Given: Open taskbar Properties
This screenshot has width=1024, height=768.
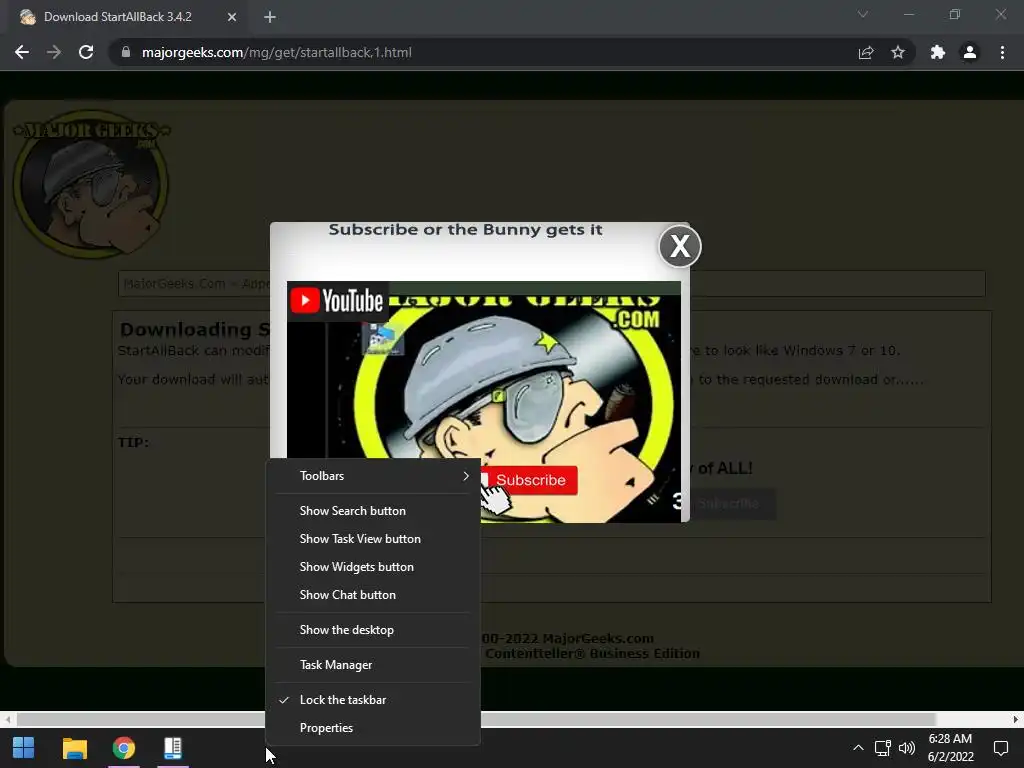Looking at the screenshot, I should coord(373,728).
